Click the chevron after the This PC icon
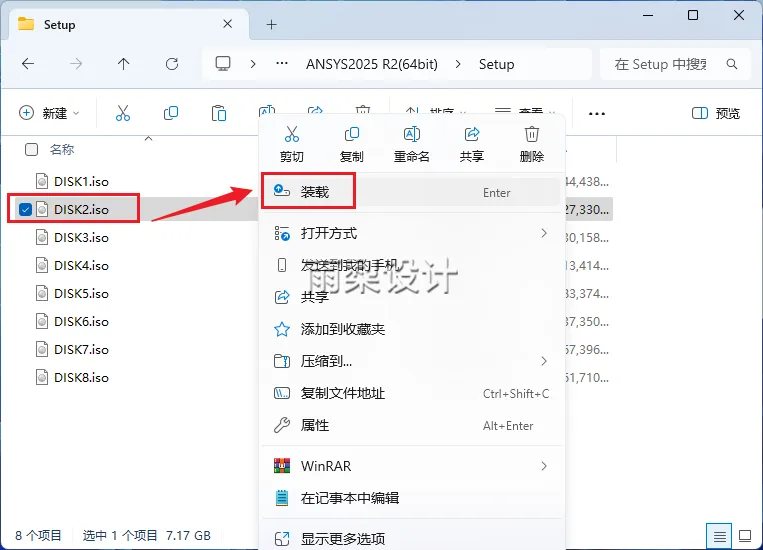 253,64
